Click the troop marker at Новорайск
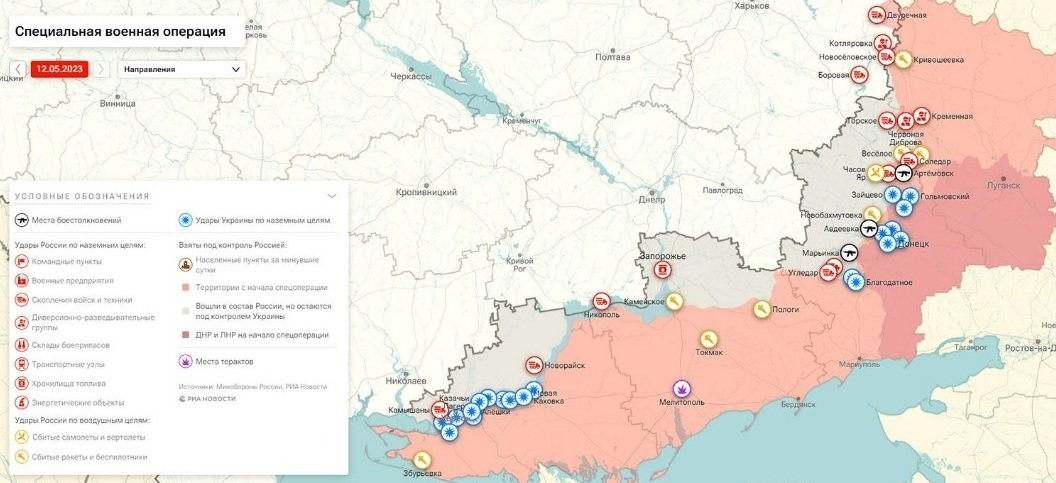Screen dimensions: 1056x483 coord(534,365)
